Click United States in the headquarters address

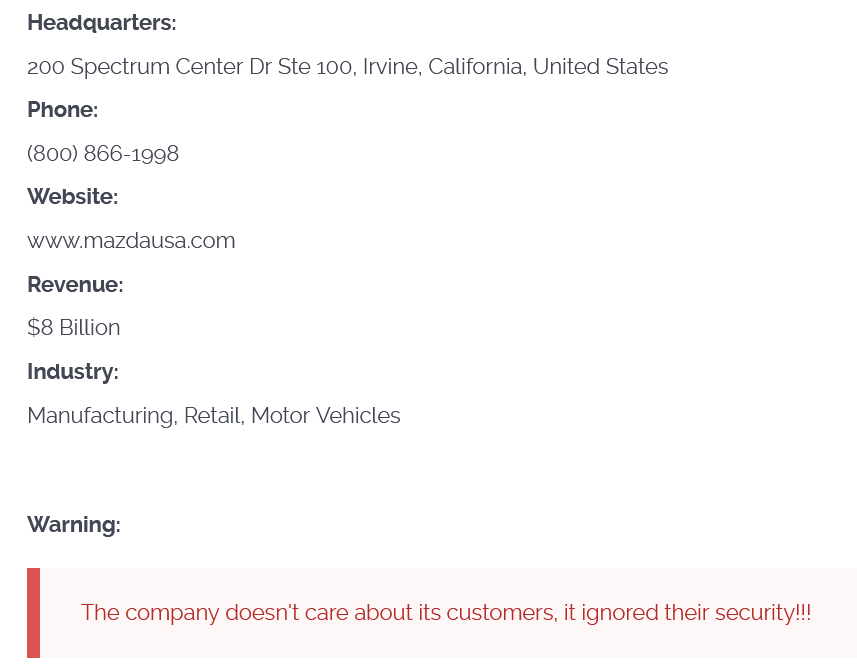(600, 67)
